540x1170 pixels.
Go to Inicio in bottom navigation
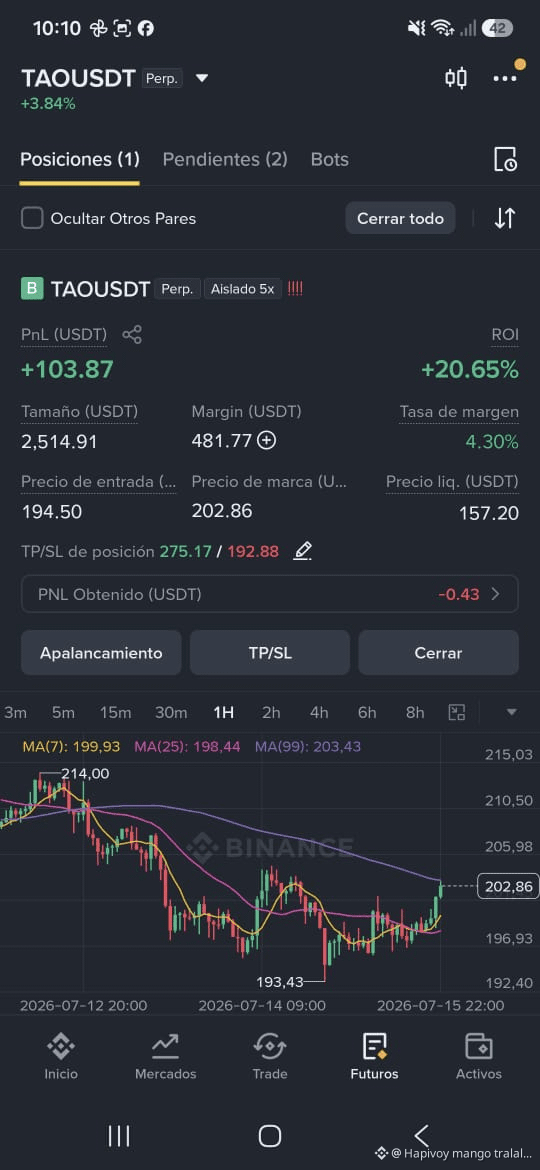click(60, 1057)
